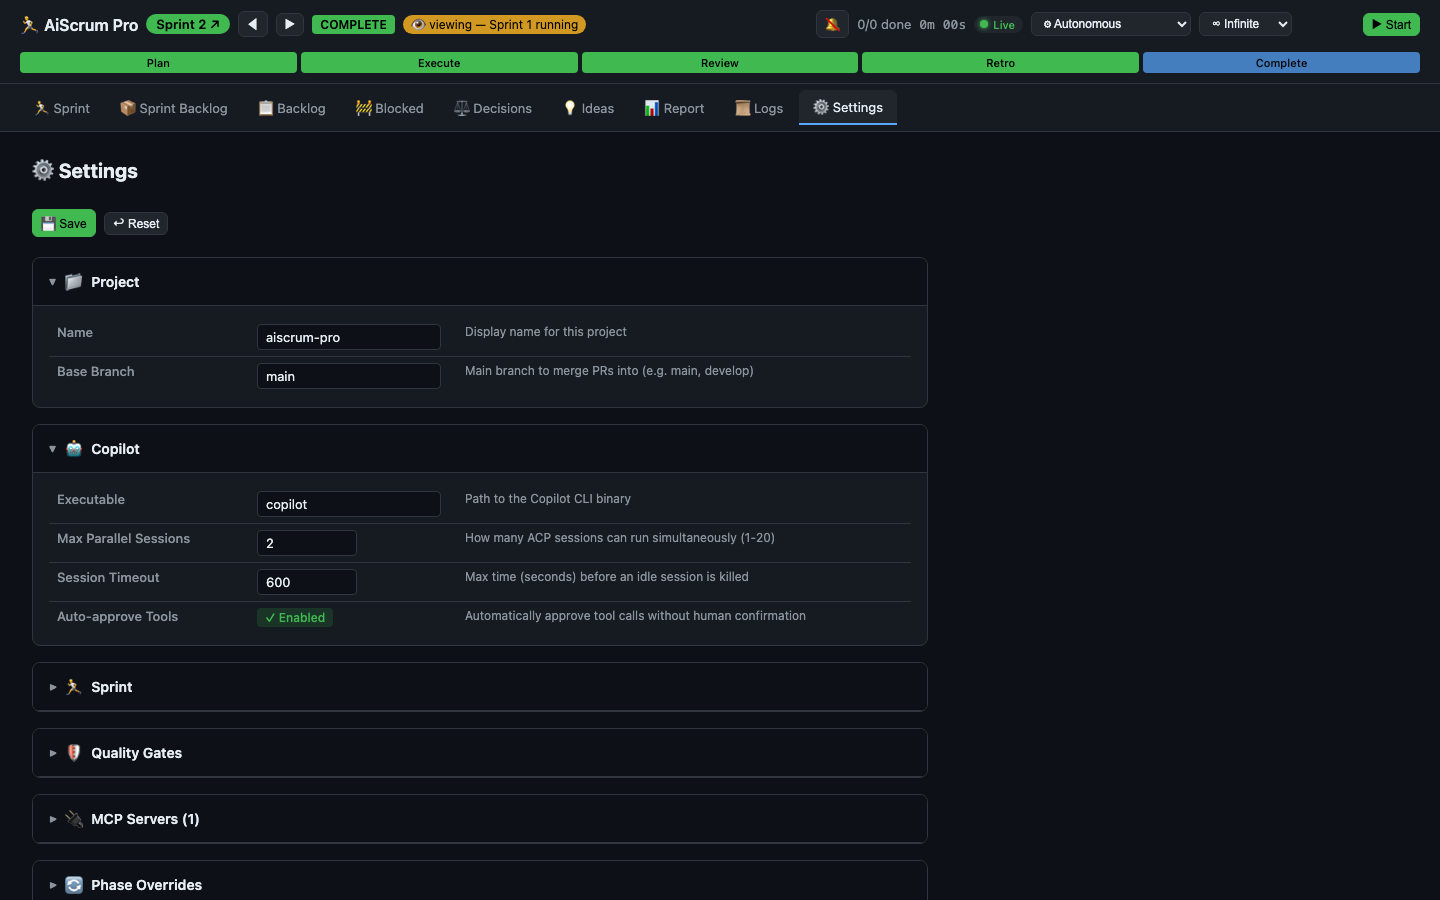1440x900 pixels.
Task: Click the Session Timeout input field
Action: [x=307, y=582]
